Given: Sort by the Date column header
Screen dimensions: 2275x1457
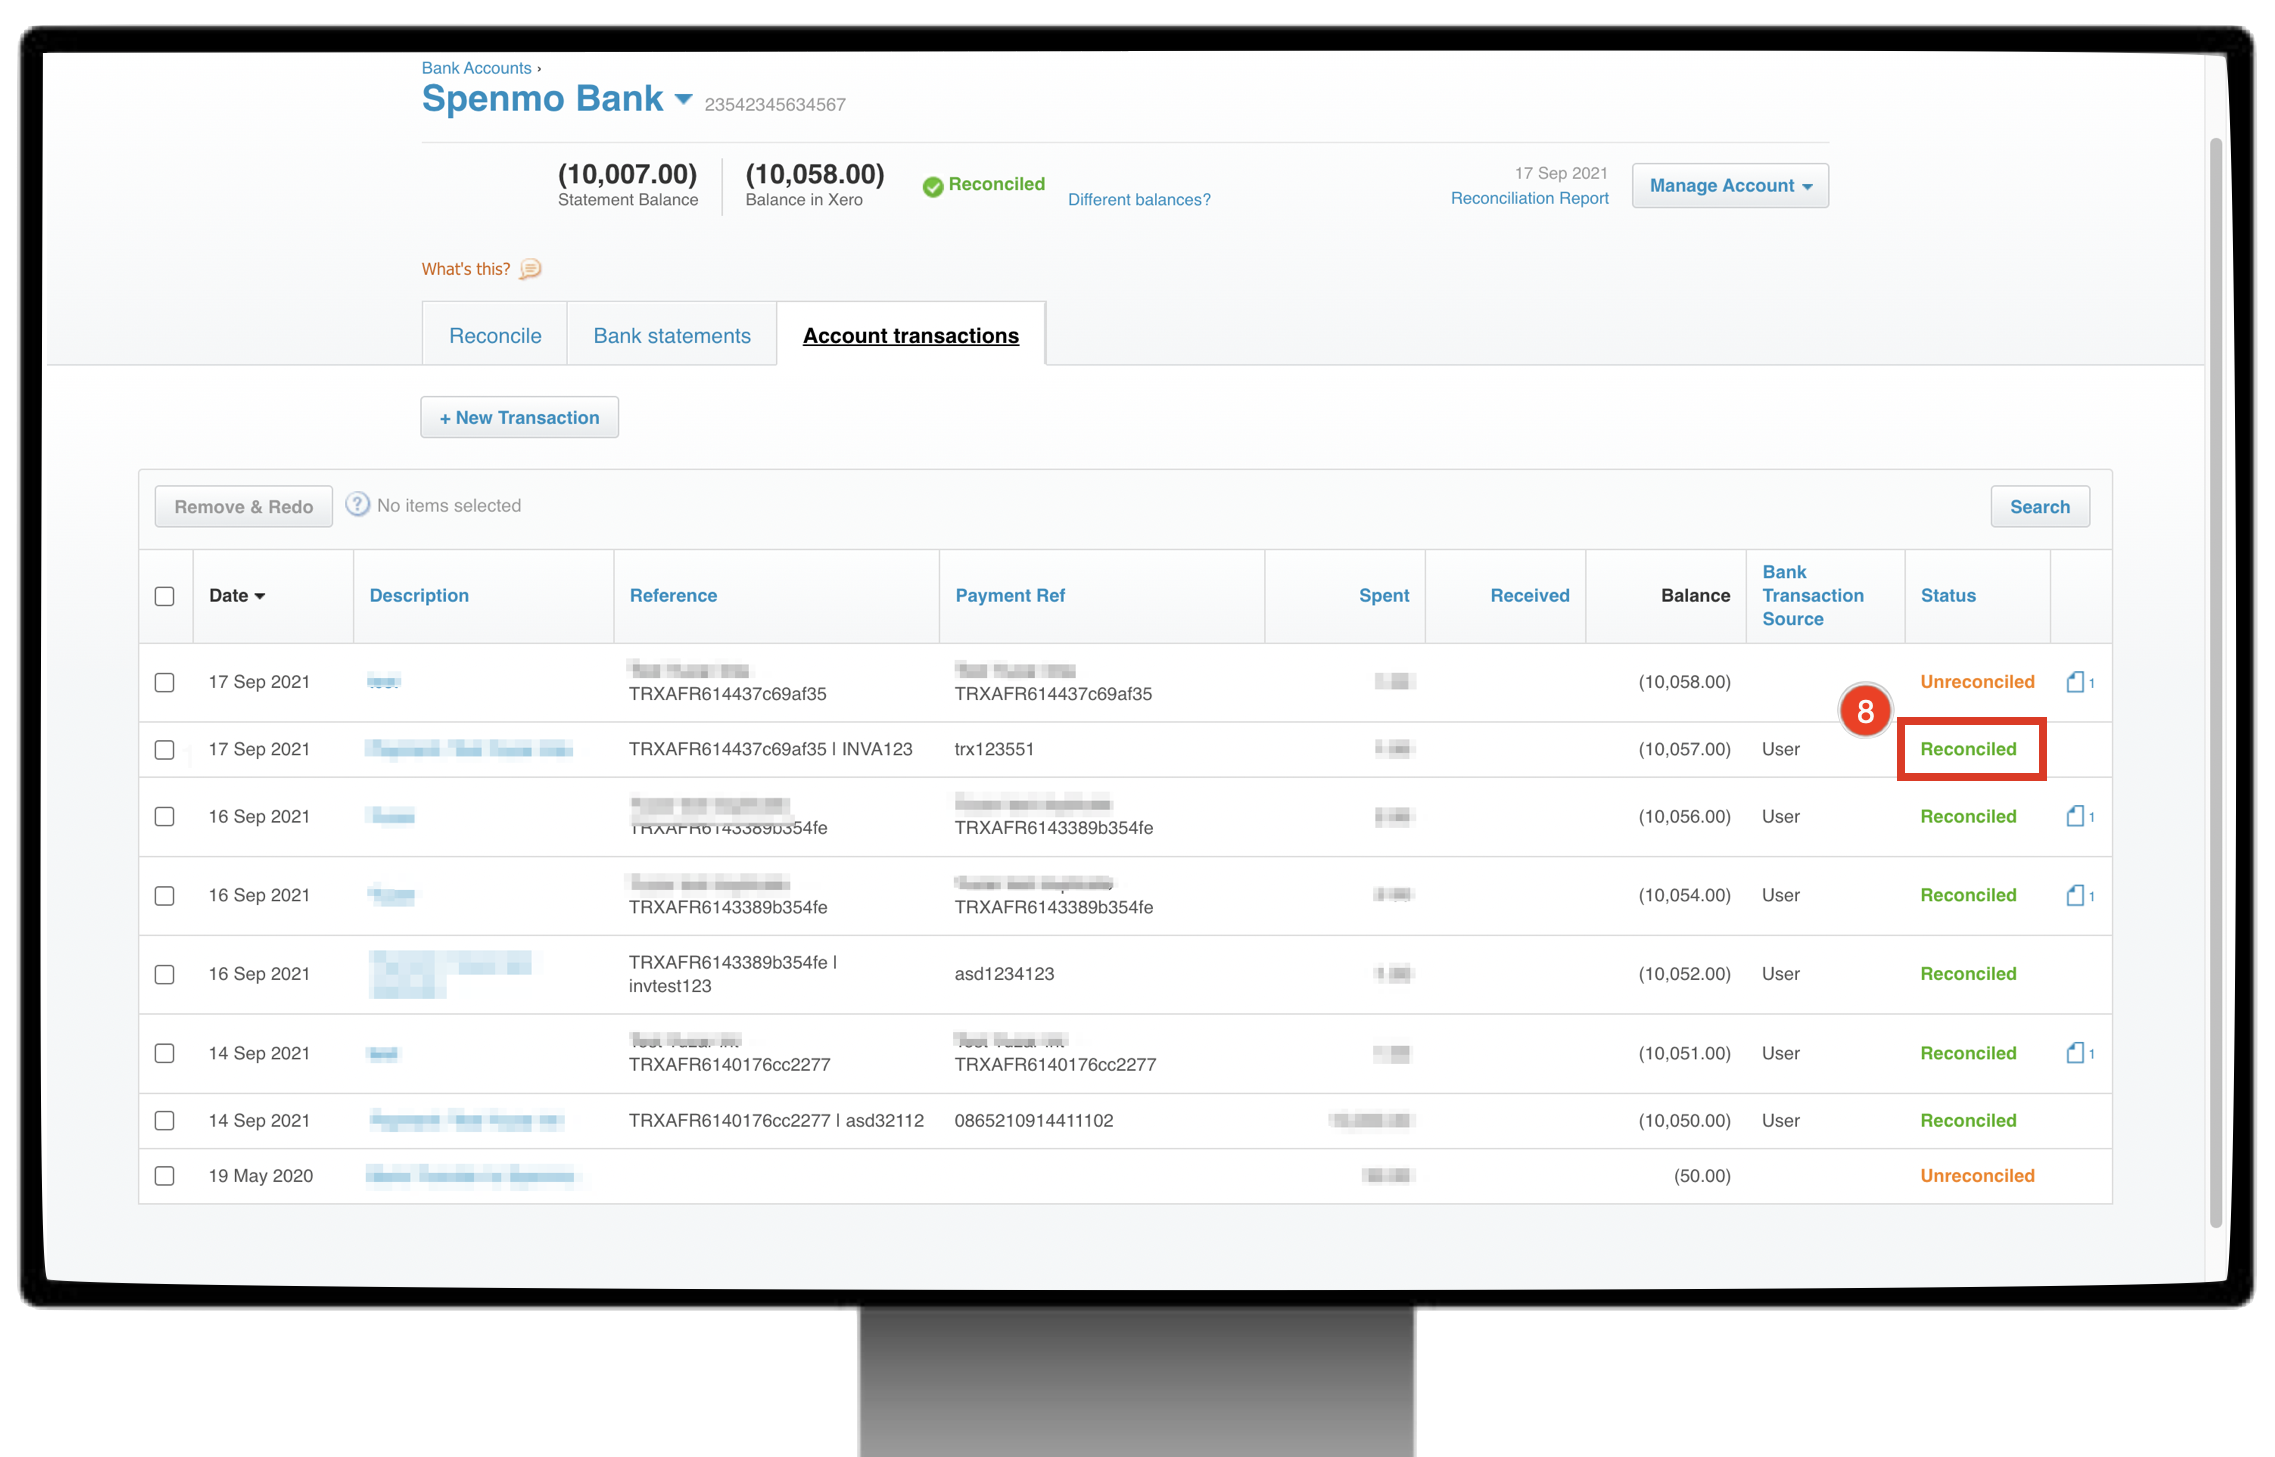Looking at the screenshot, I should [x=237, y=595].
